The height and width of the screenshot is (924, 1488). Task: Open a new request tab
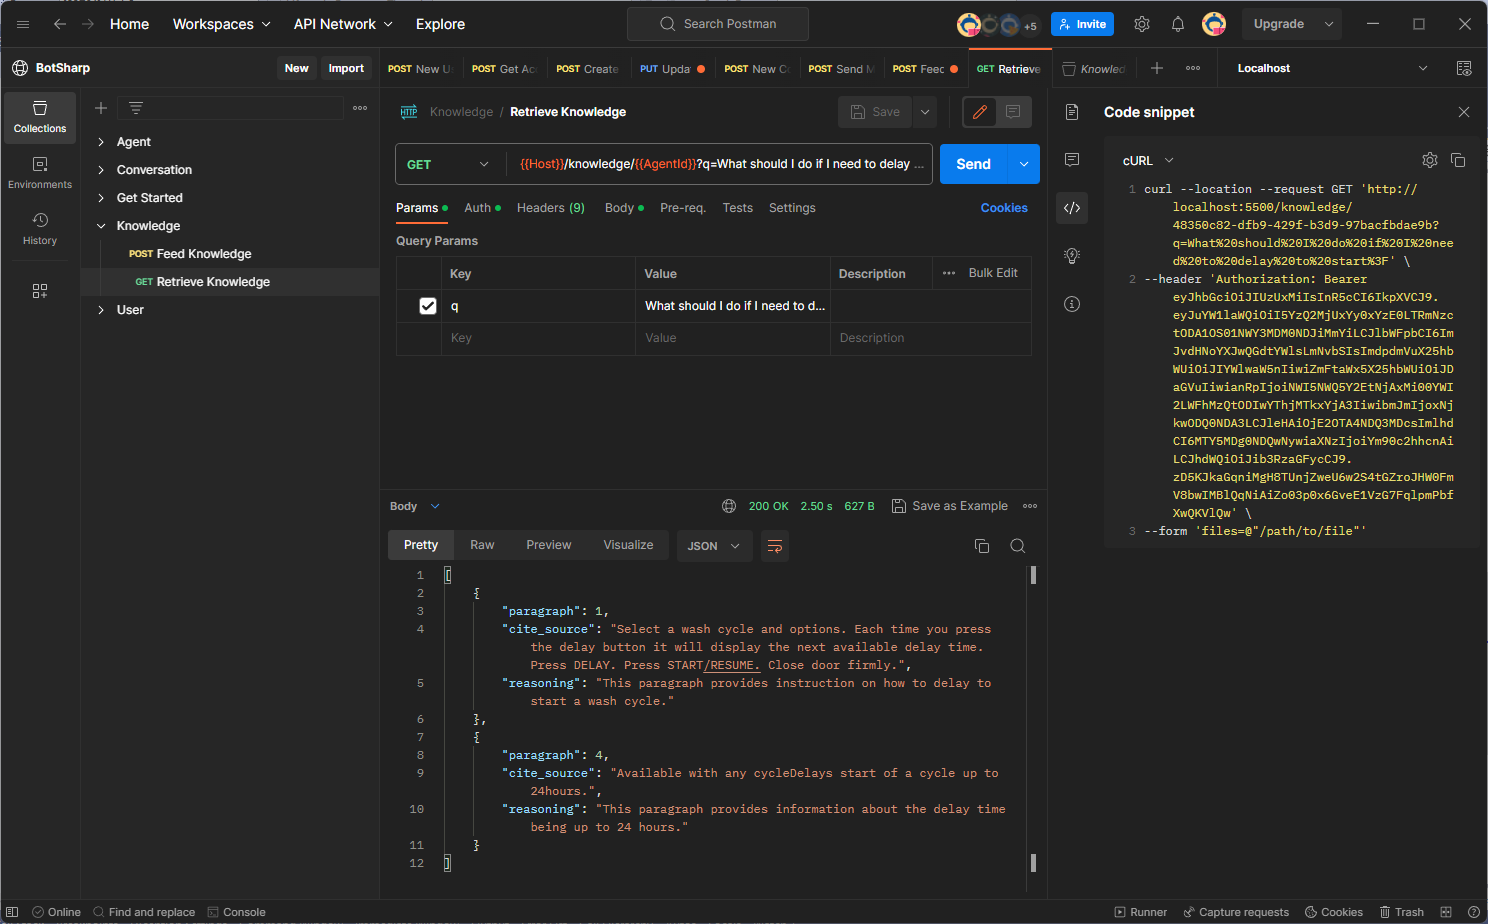tap(1157, 68)
